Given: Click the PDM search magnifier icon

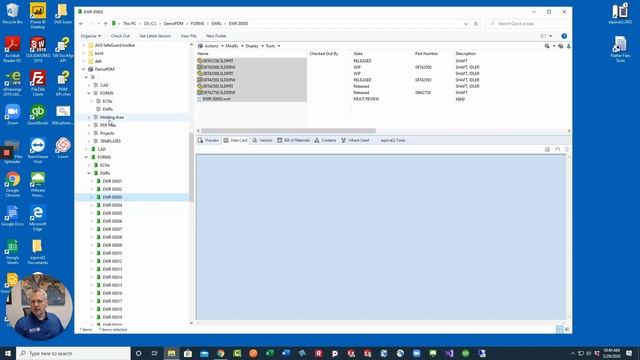Looking at the screenshot, I should pos(547,46).
